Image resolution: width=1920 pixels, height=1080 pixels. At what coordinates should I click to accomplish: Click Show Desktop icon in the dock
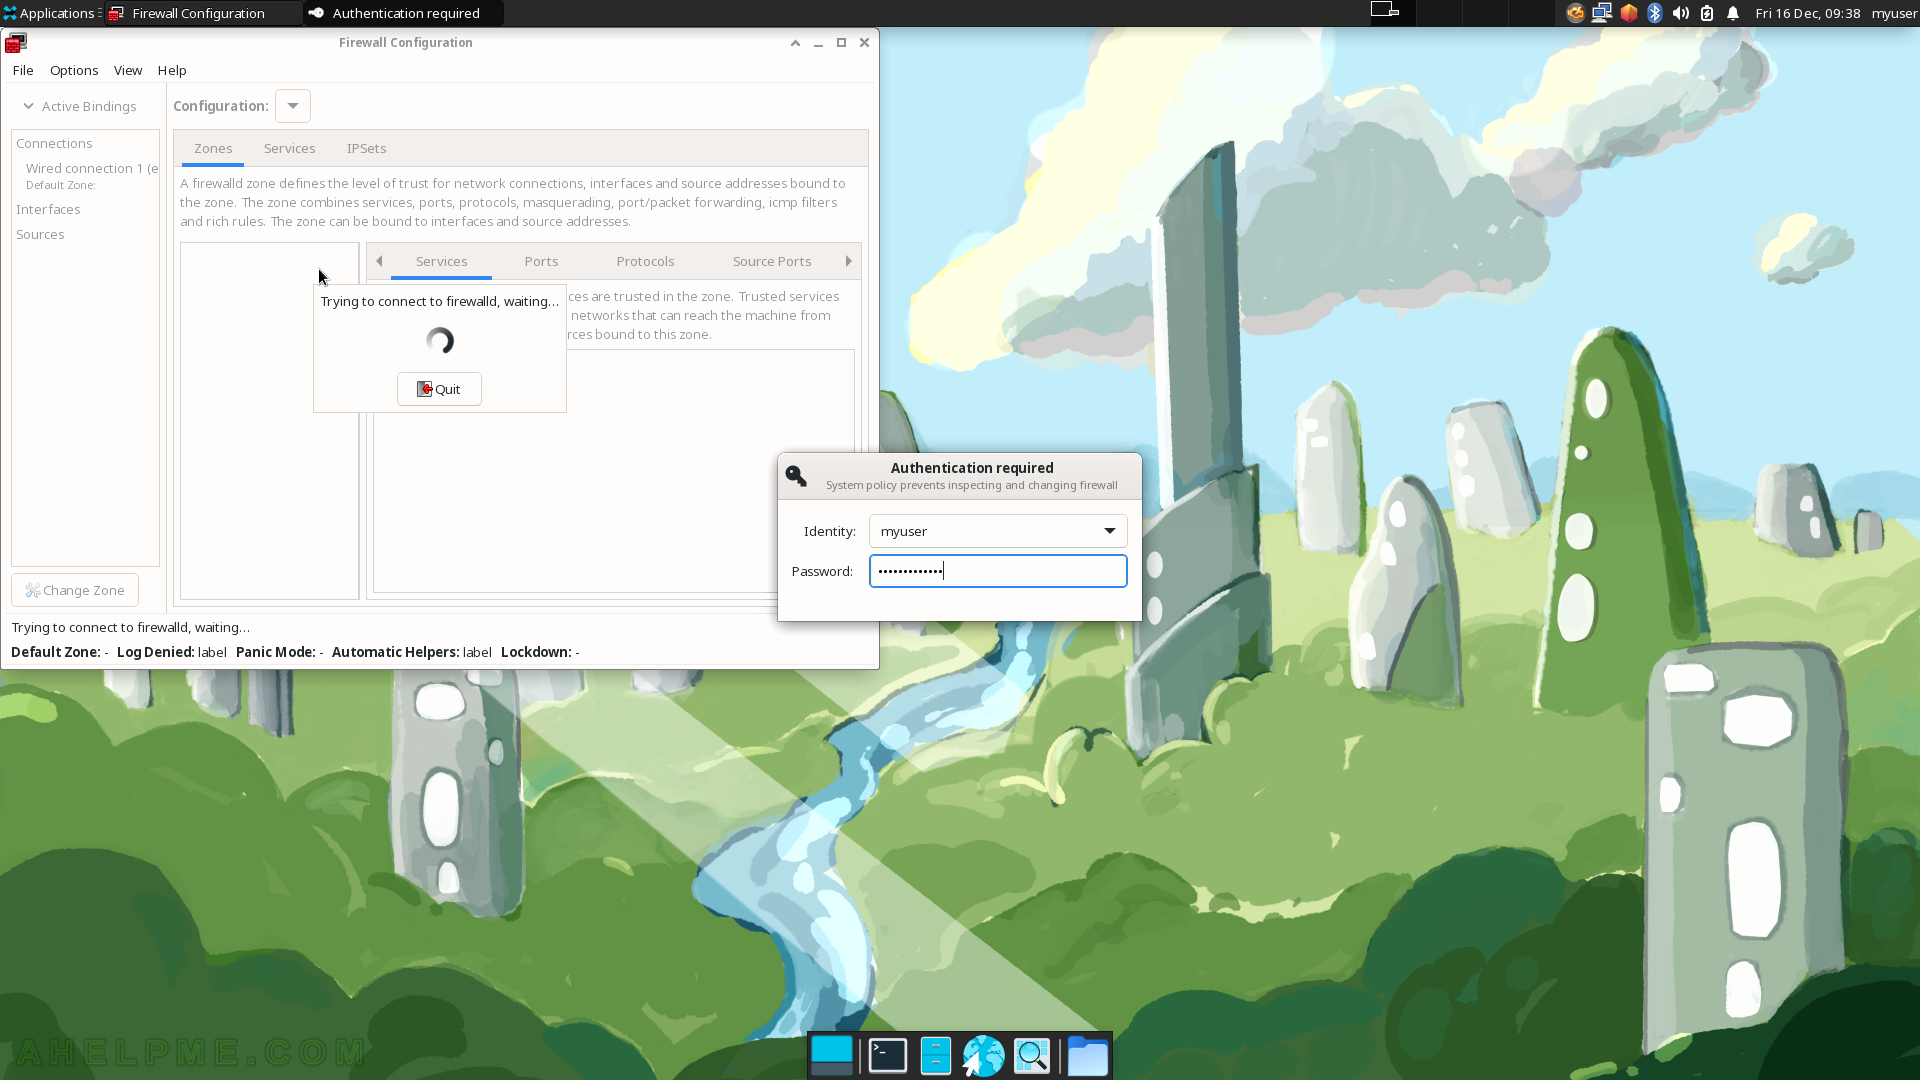[832, 1056]
